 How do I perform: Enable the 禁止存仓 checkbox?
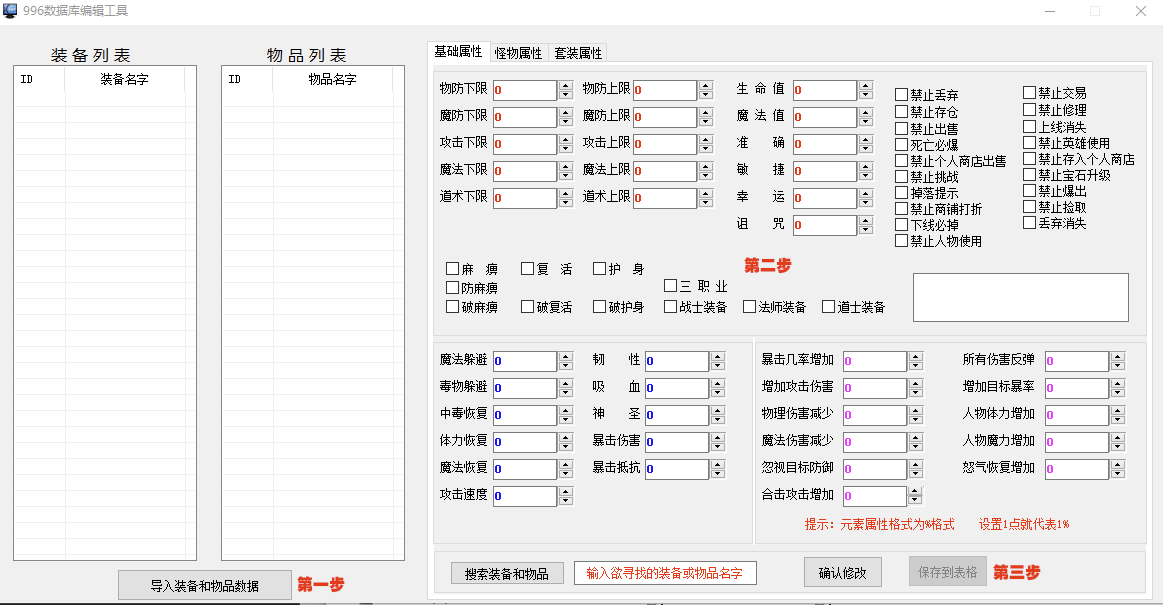coord(901,111)
